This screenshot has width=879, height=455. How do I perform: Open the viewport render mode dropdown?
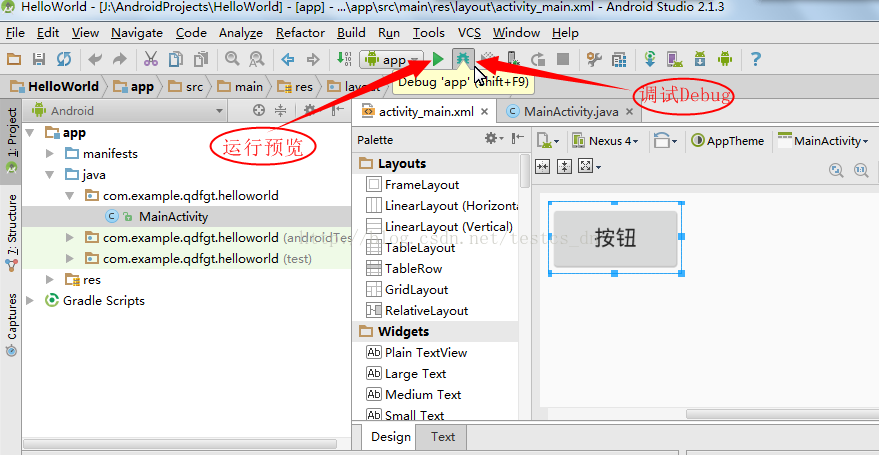[x=590, y=166]
